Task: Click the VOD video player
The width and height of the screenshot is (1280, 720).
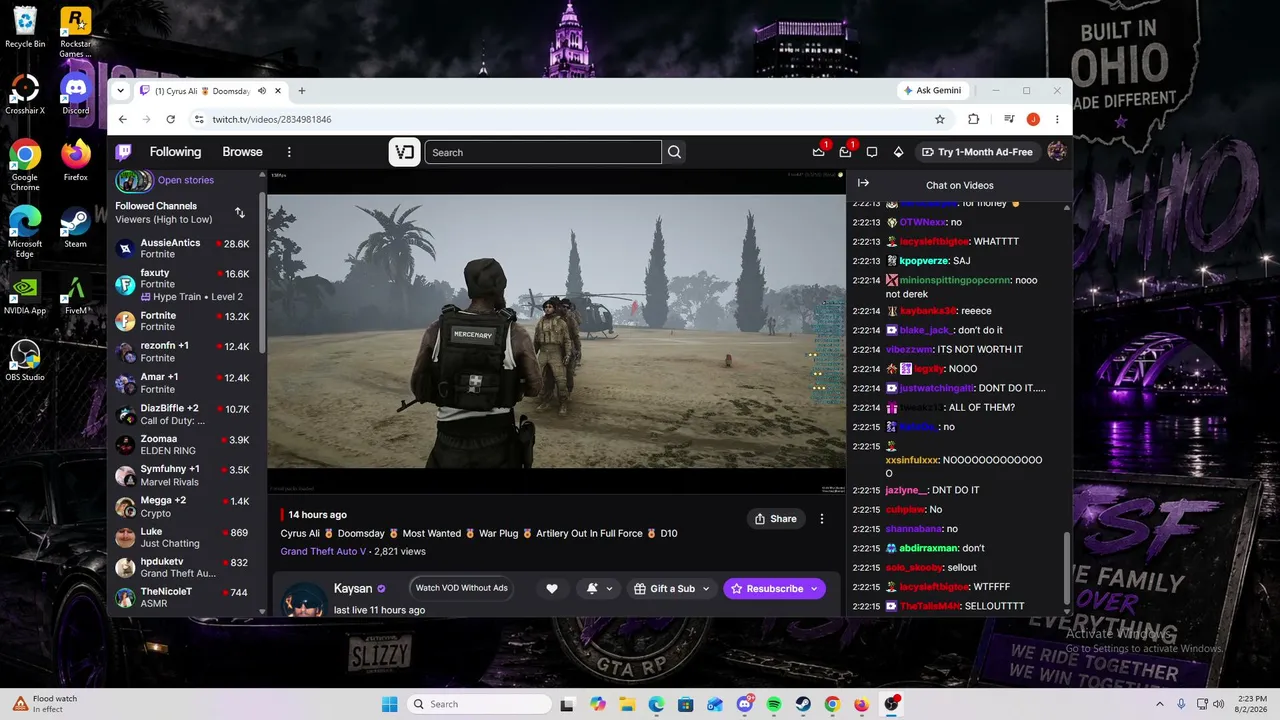Action: 556,331
